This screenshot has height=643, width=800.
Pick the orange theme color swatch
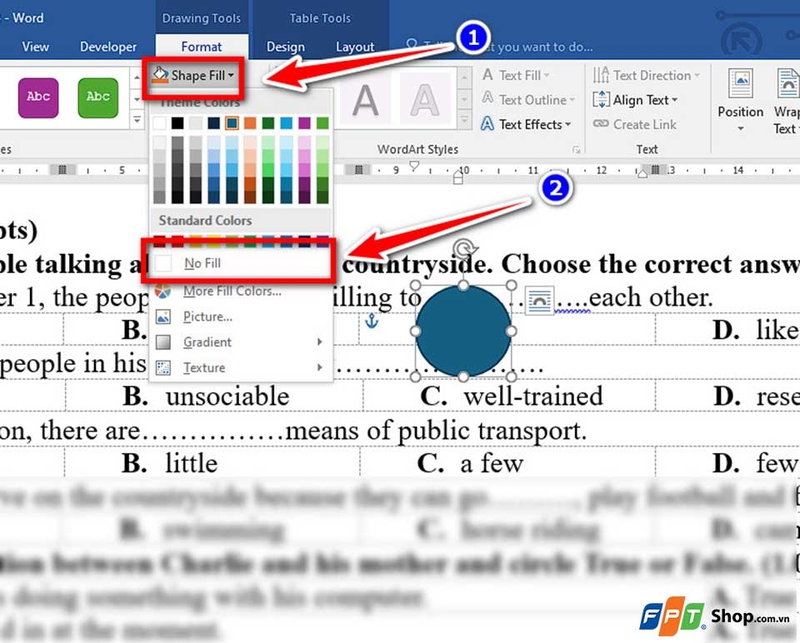point(250,123)
